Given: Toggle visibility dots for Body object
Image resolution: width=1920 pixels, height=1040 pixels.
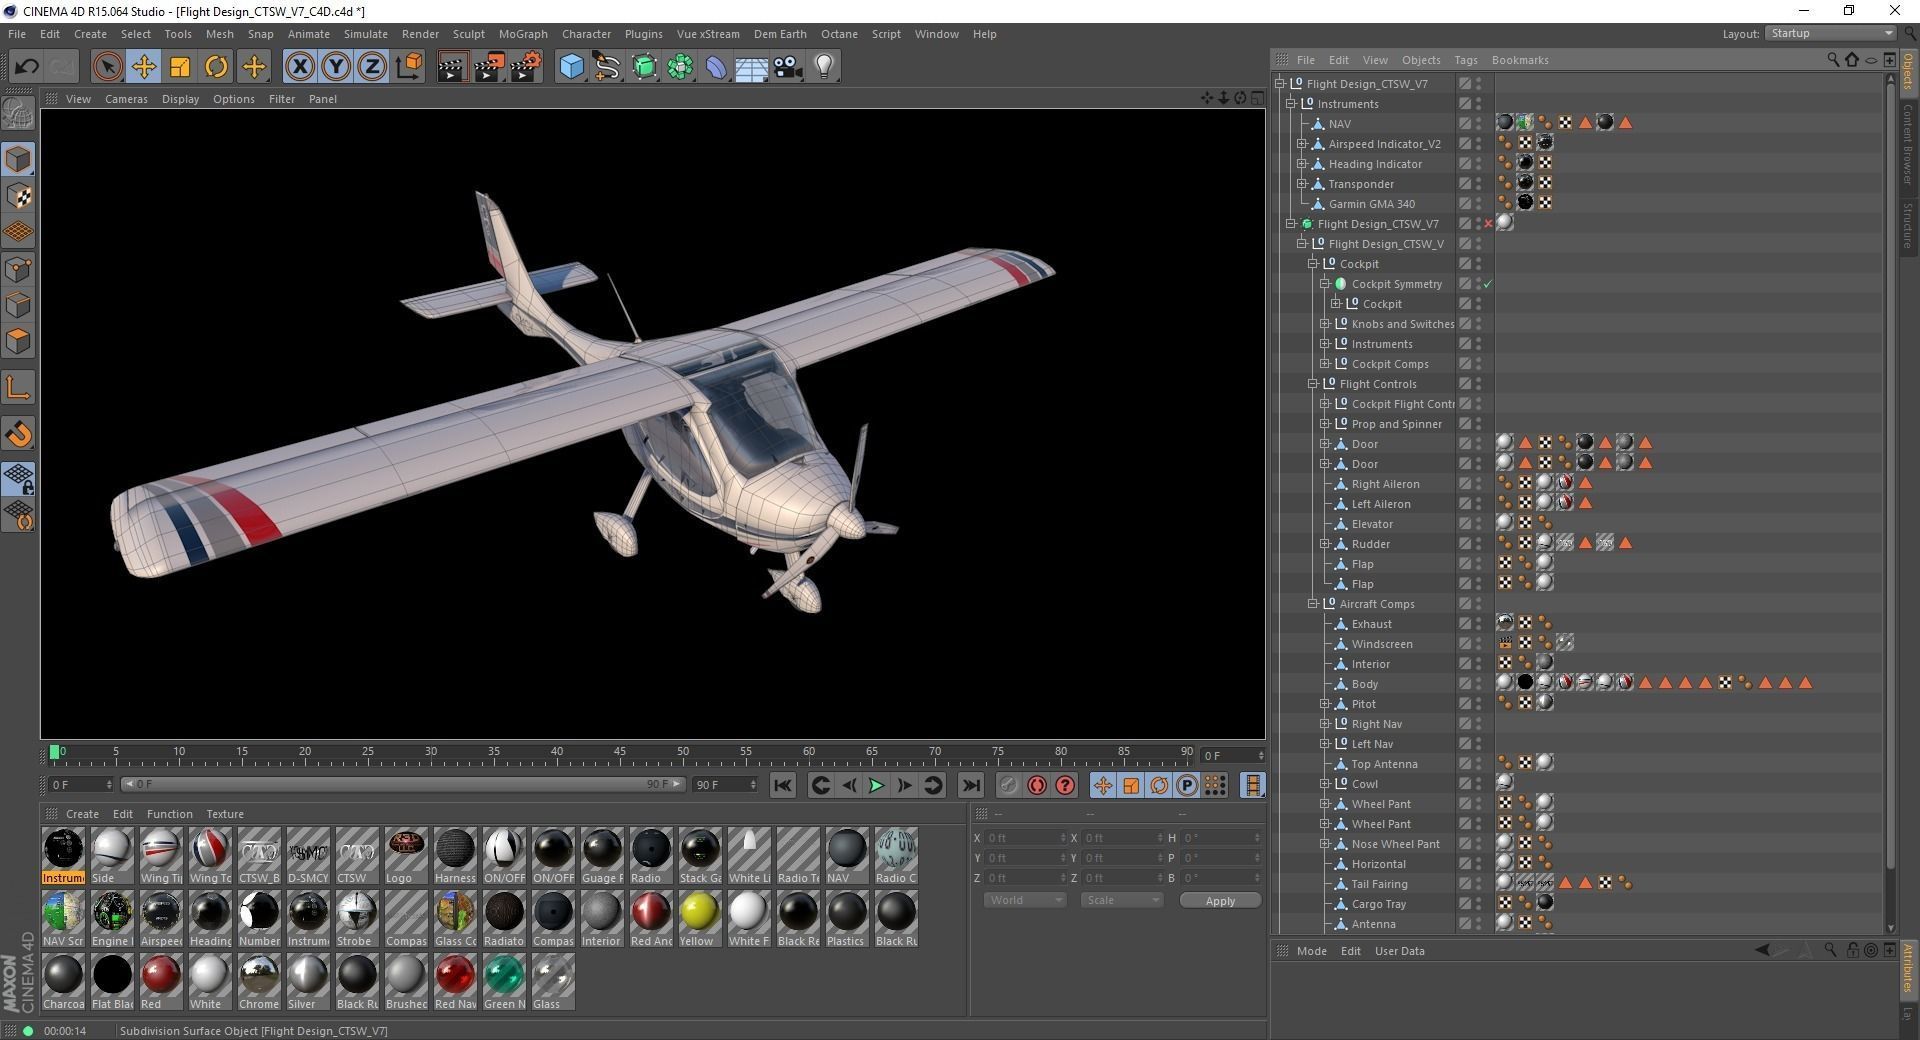Looking at the screenshot, I should pos(1479,684).
